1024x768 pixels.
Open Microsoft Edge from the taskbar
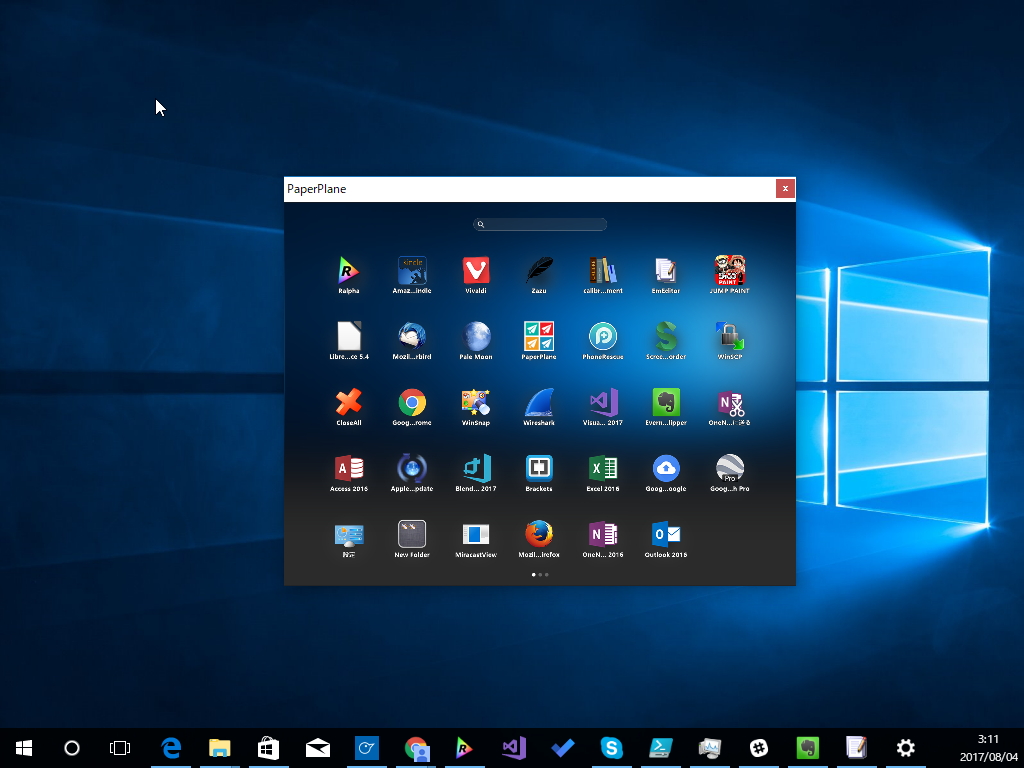click(171, 748)
